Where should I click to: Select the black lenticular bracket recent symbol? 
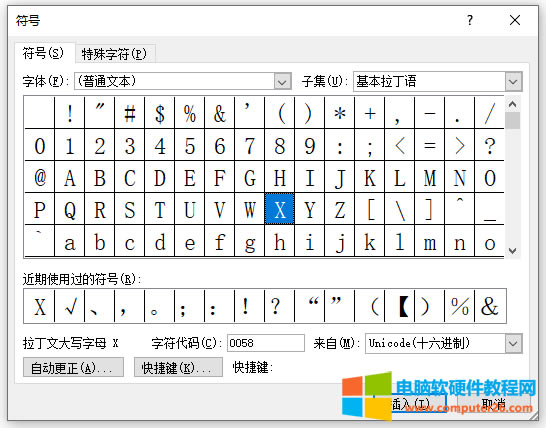[400, 306]
